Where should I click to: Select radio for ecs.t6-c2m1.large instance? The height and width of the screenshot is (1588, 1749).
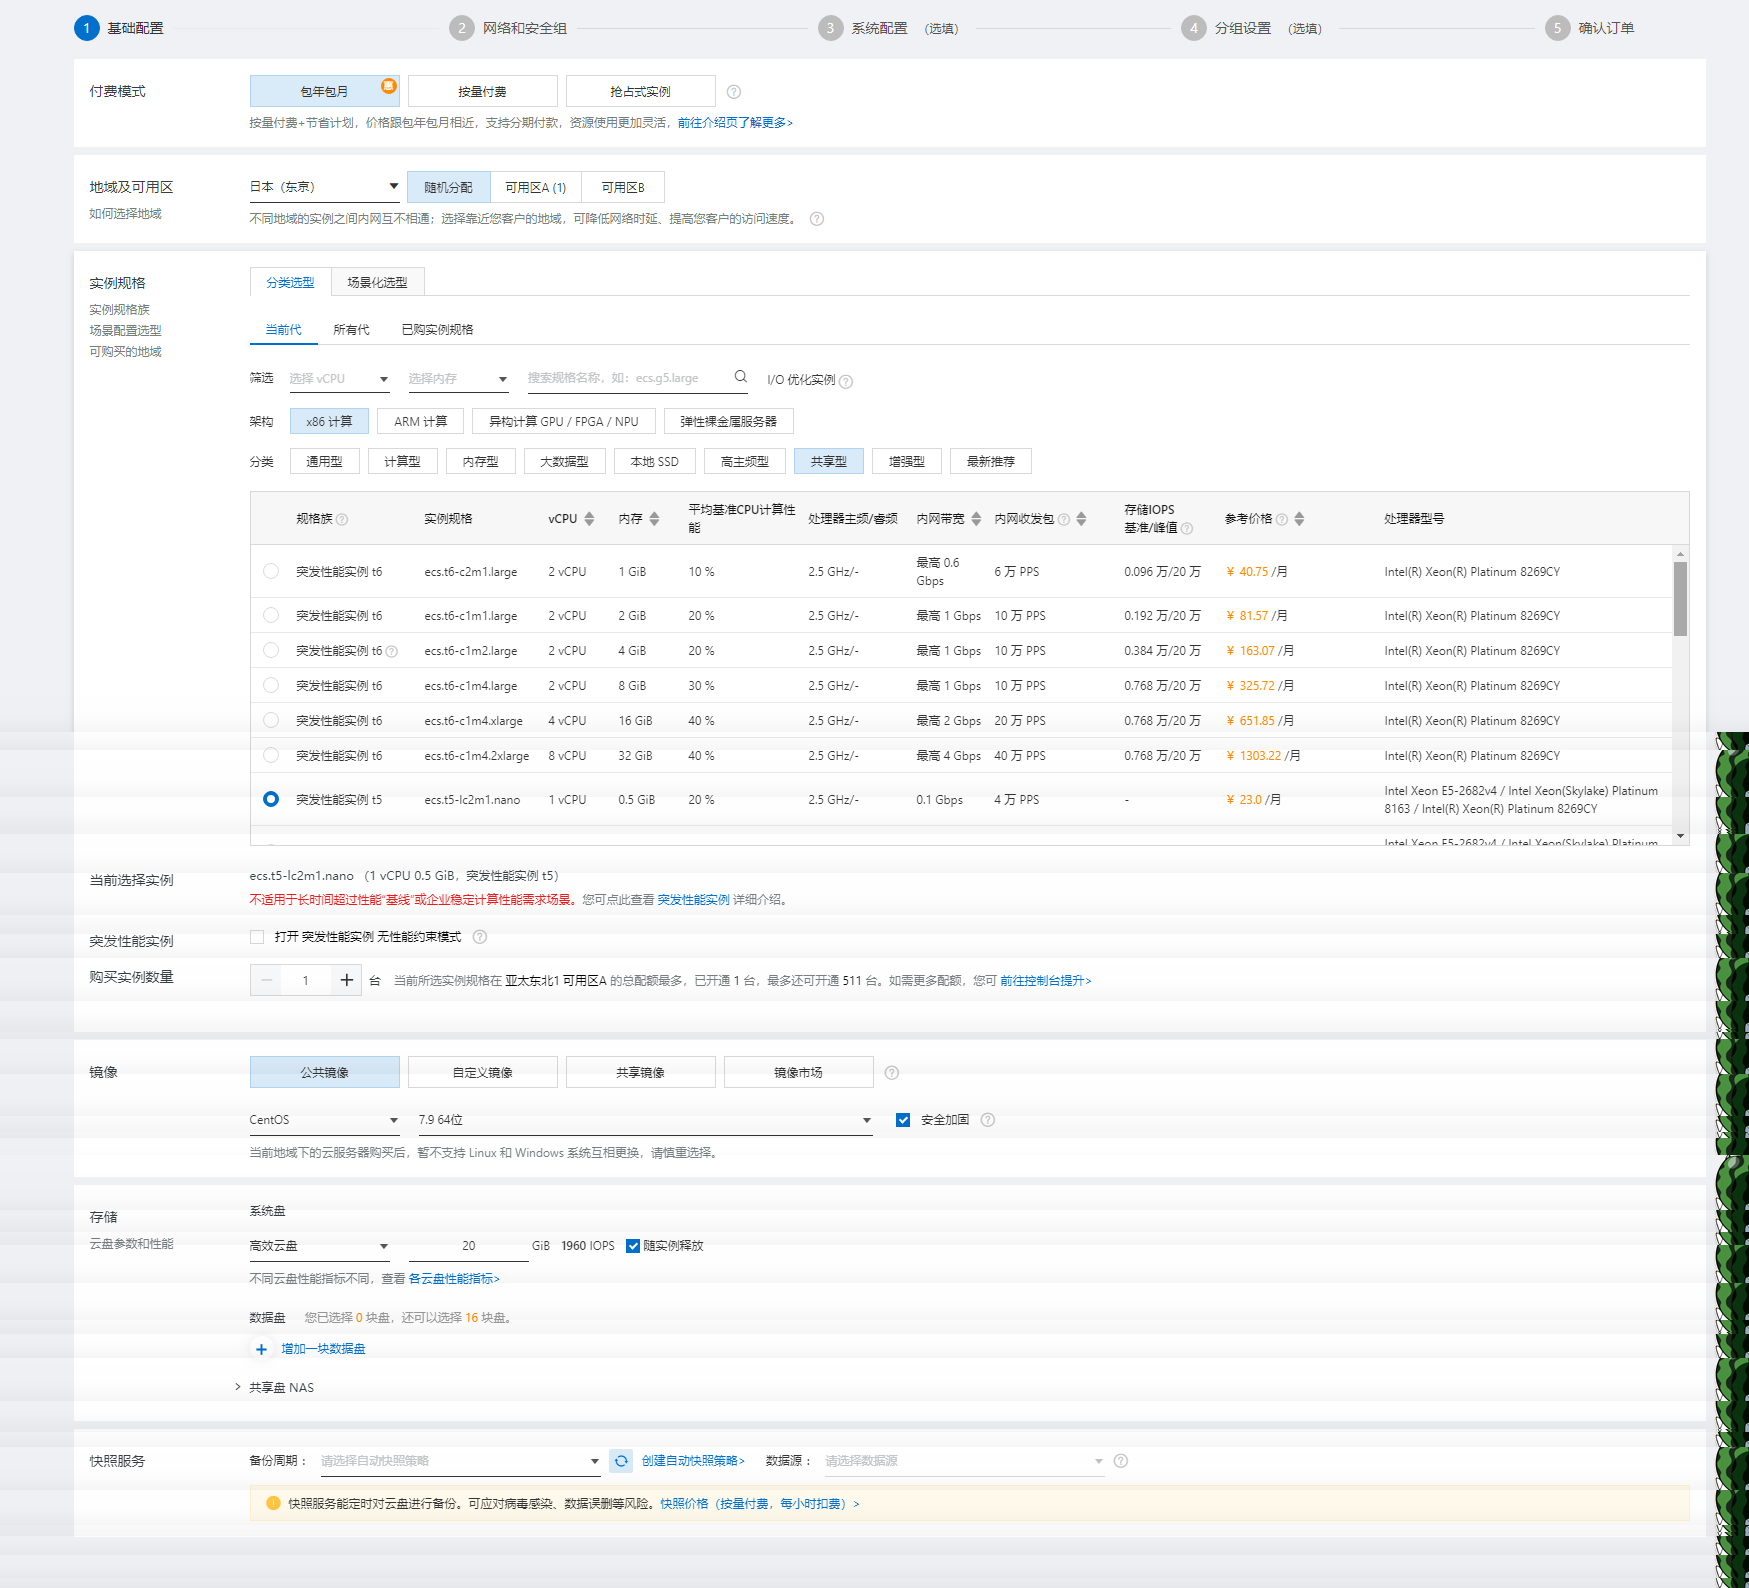[x=271, y=571]
